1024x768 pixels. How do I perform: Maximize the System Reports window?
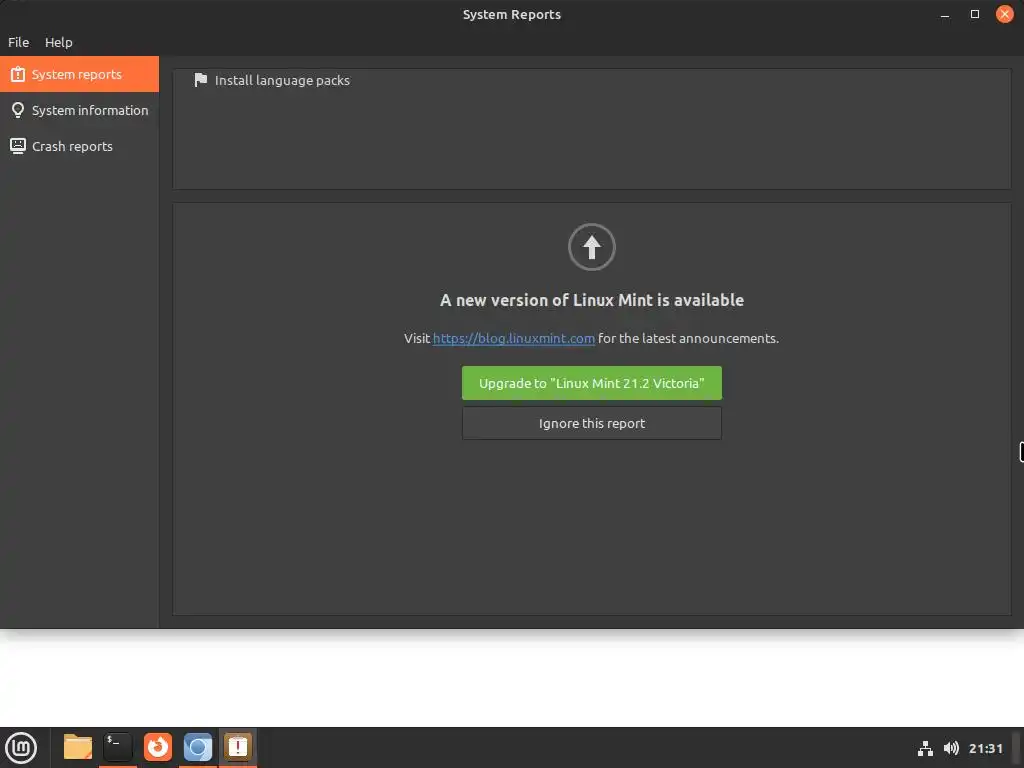[x=975, y=14]
